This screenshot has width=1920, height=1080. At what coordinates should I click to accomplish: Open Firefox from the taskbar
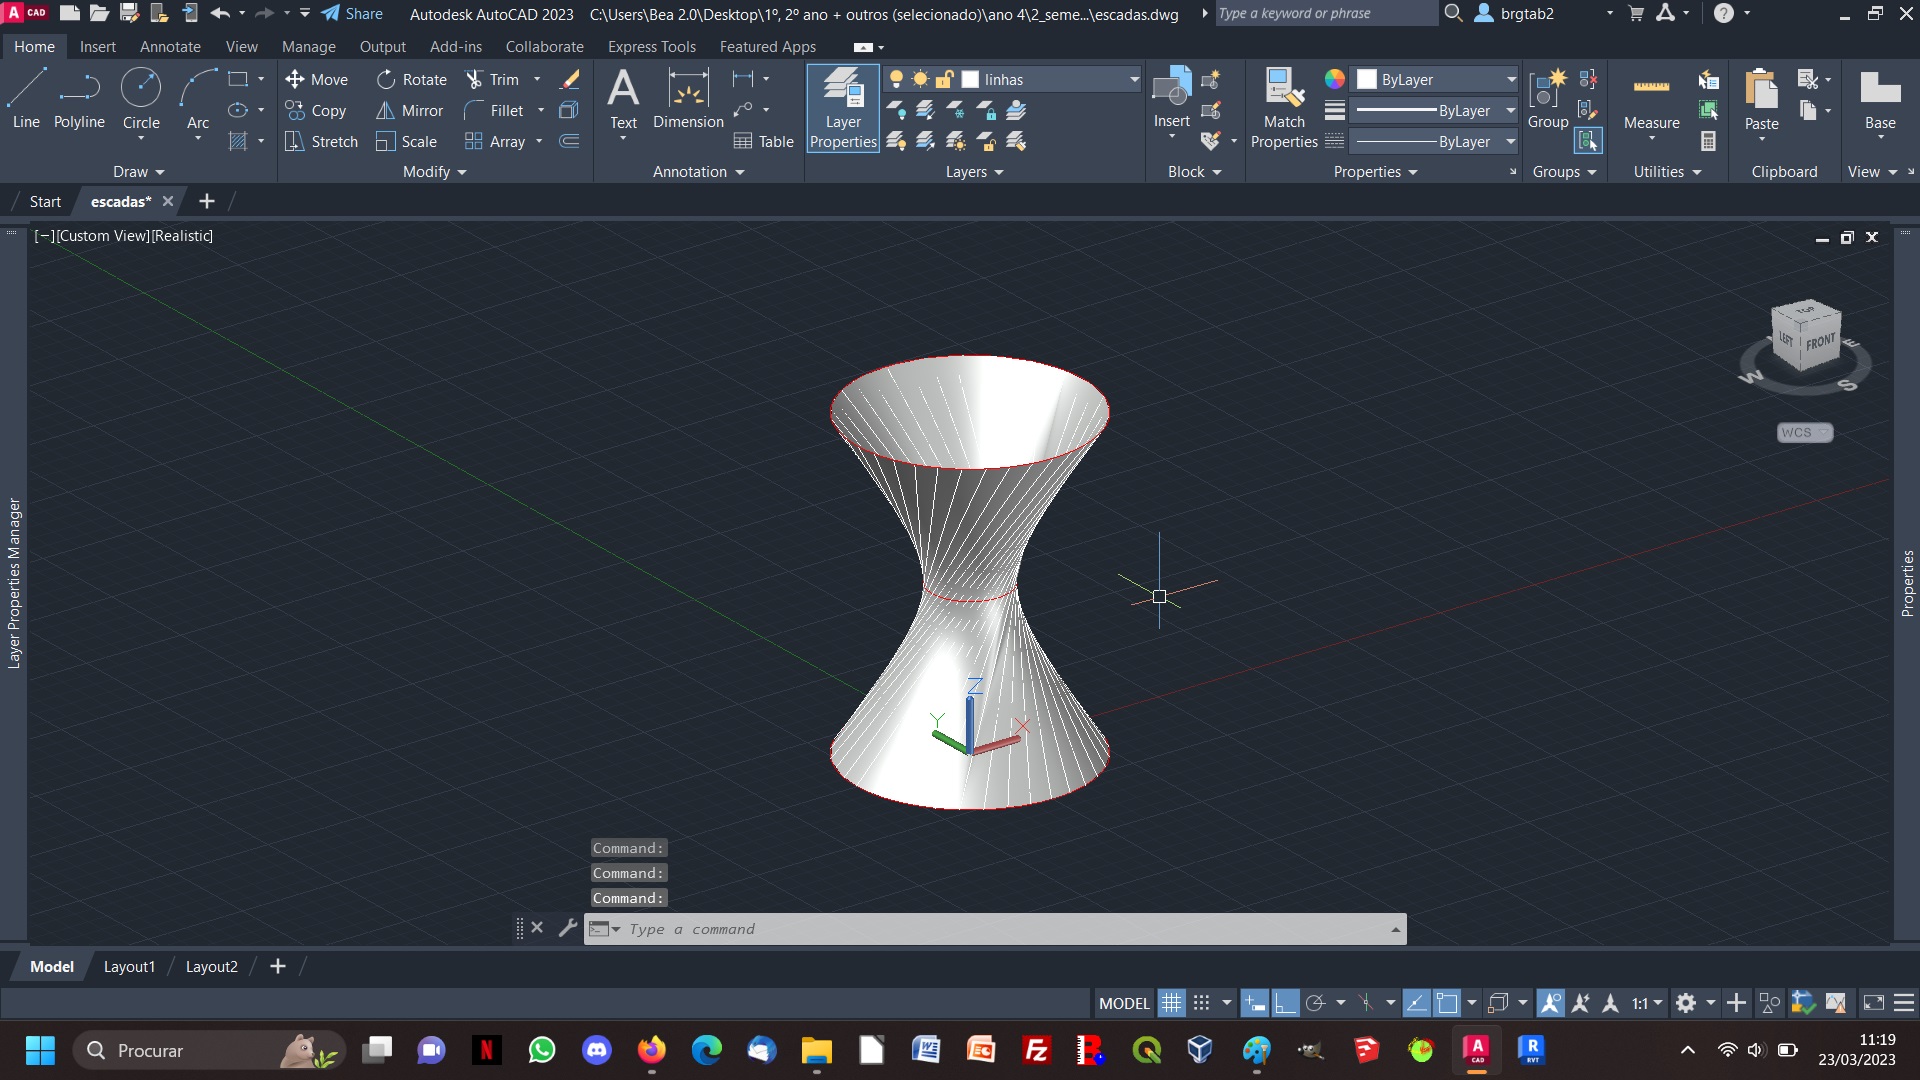[652, 1051]
